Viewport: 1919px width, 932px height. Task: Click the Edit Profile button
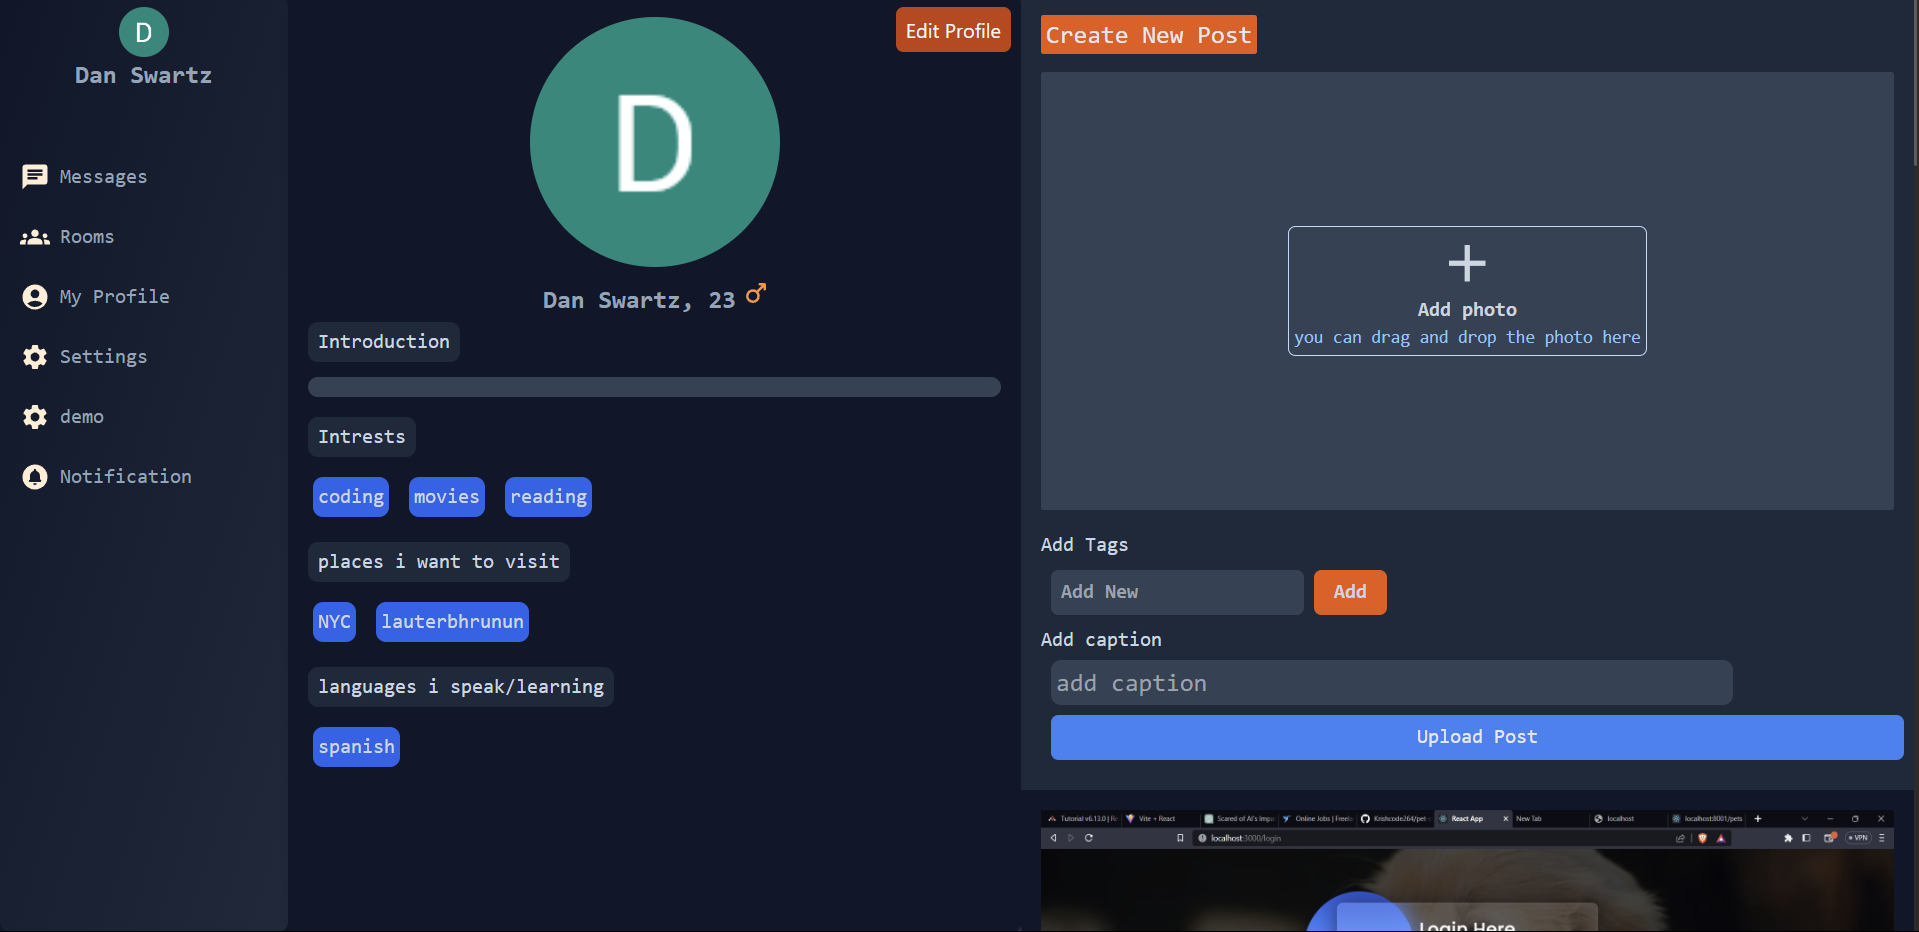click(x=953, y=30)
